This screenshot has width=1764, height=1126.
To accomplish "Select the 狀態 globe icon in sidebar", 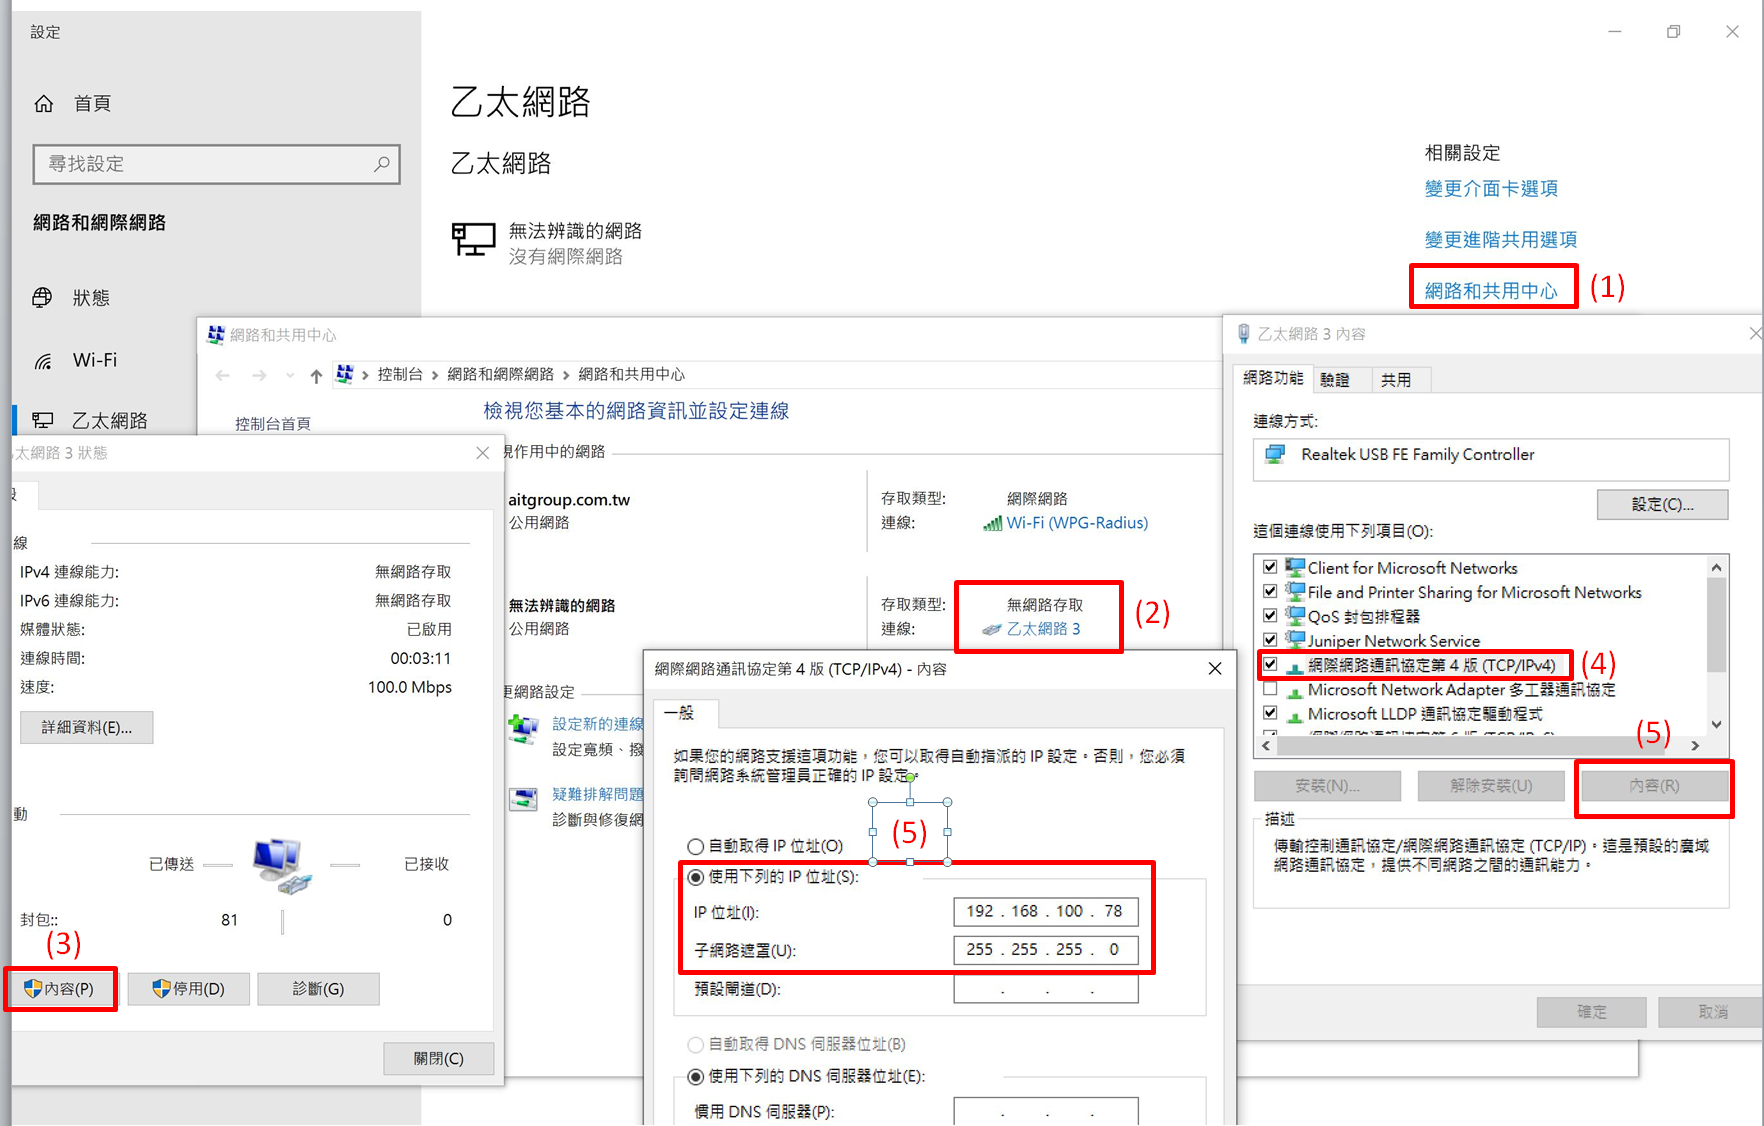I will point(43,298).
